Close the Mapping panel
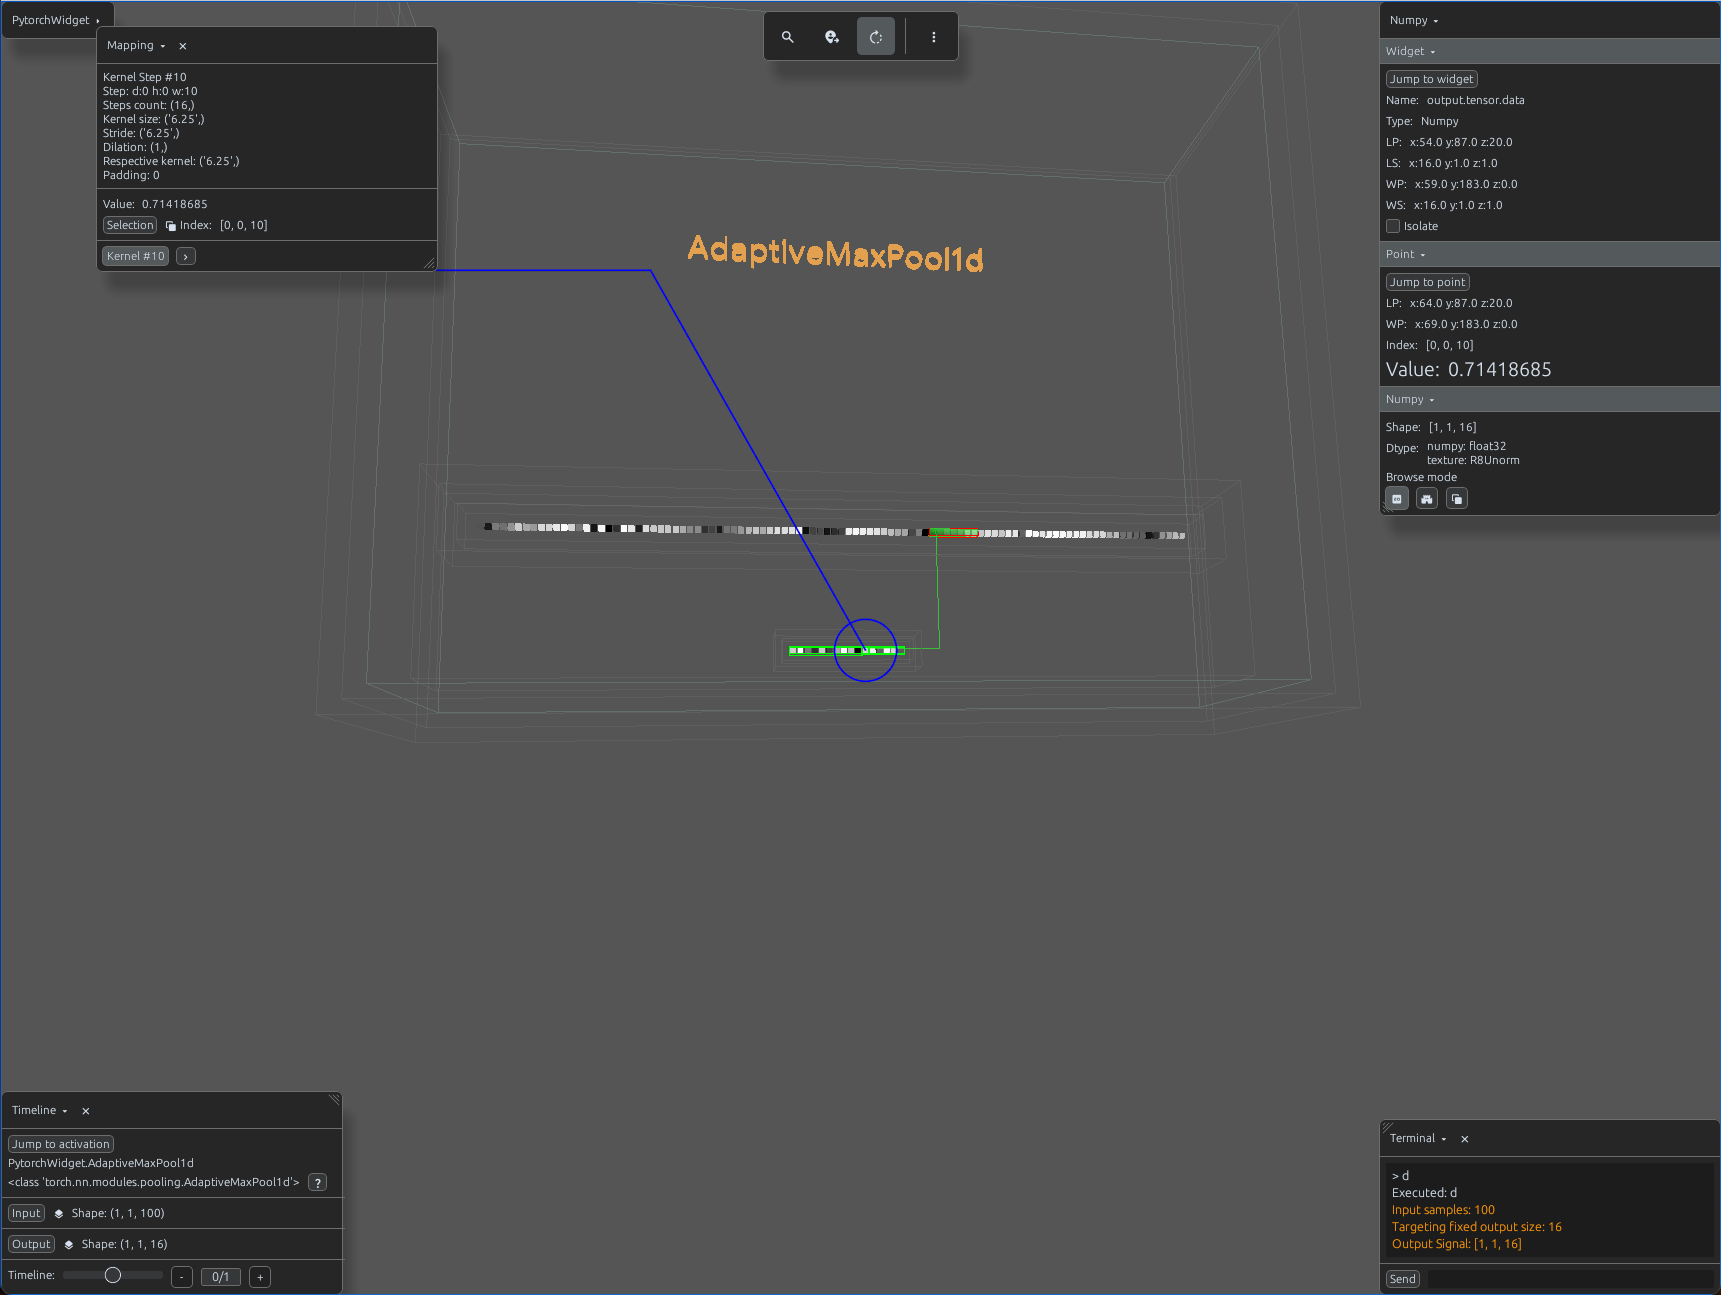Screen dimensions: 1721x1295 (x=183, y=46)
